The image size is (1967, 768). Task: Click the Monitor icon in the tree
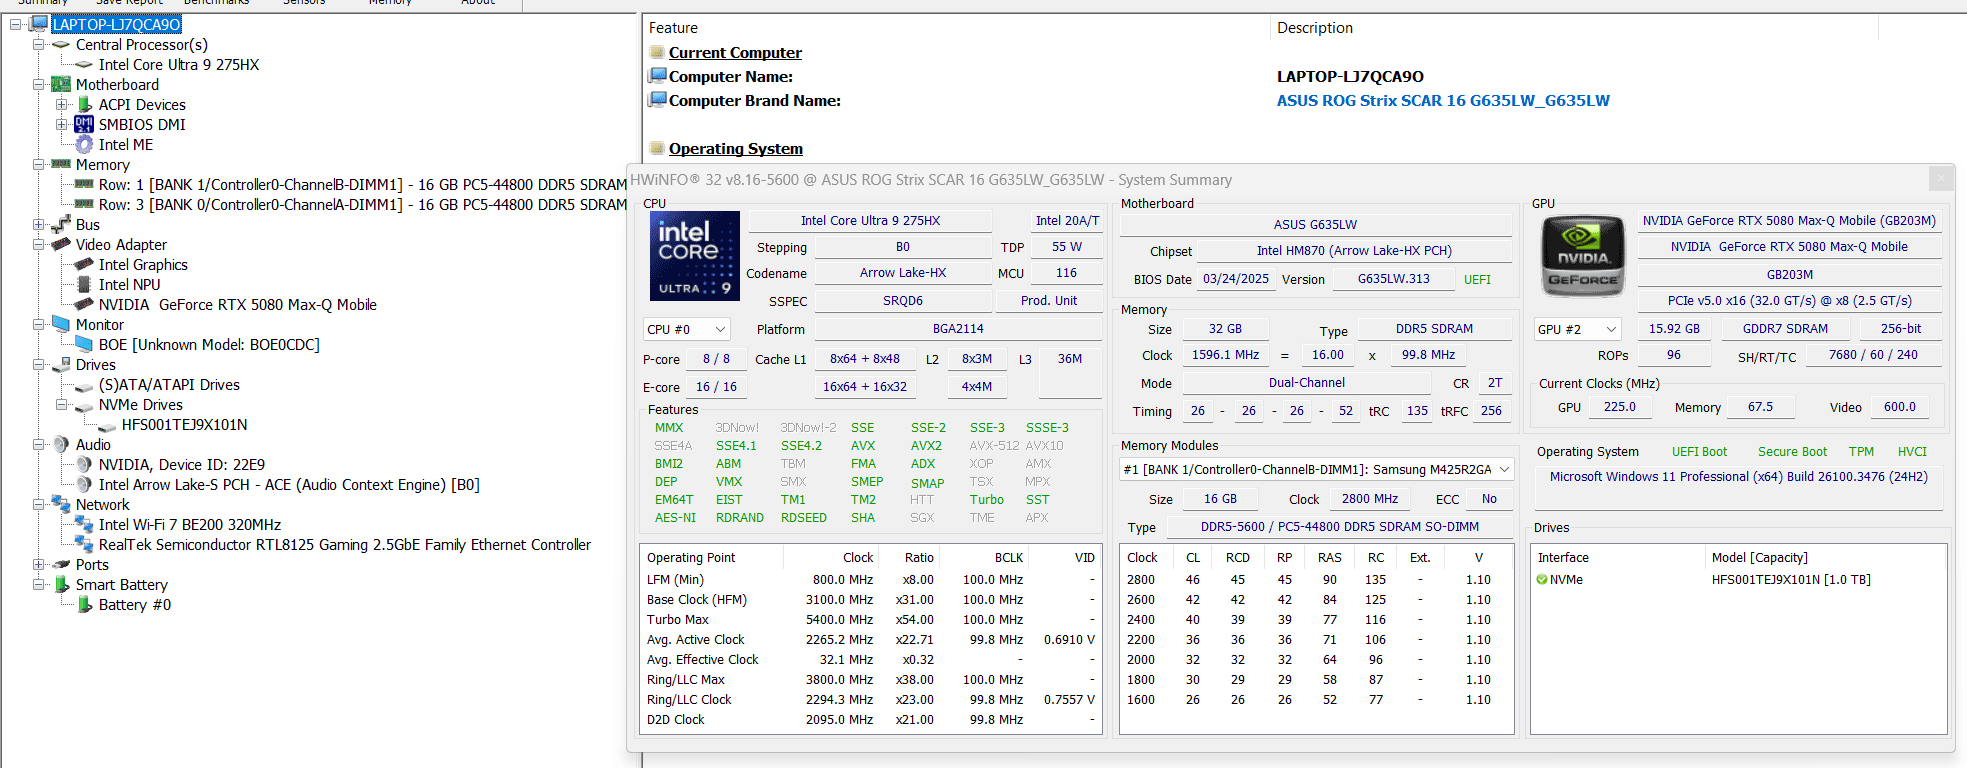[x=61, y=324]
